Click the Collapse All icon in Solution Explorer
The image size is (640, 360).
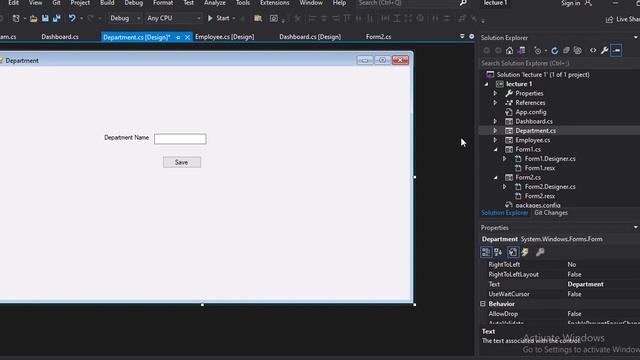[x=566, y=51]
